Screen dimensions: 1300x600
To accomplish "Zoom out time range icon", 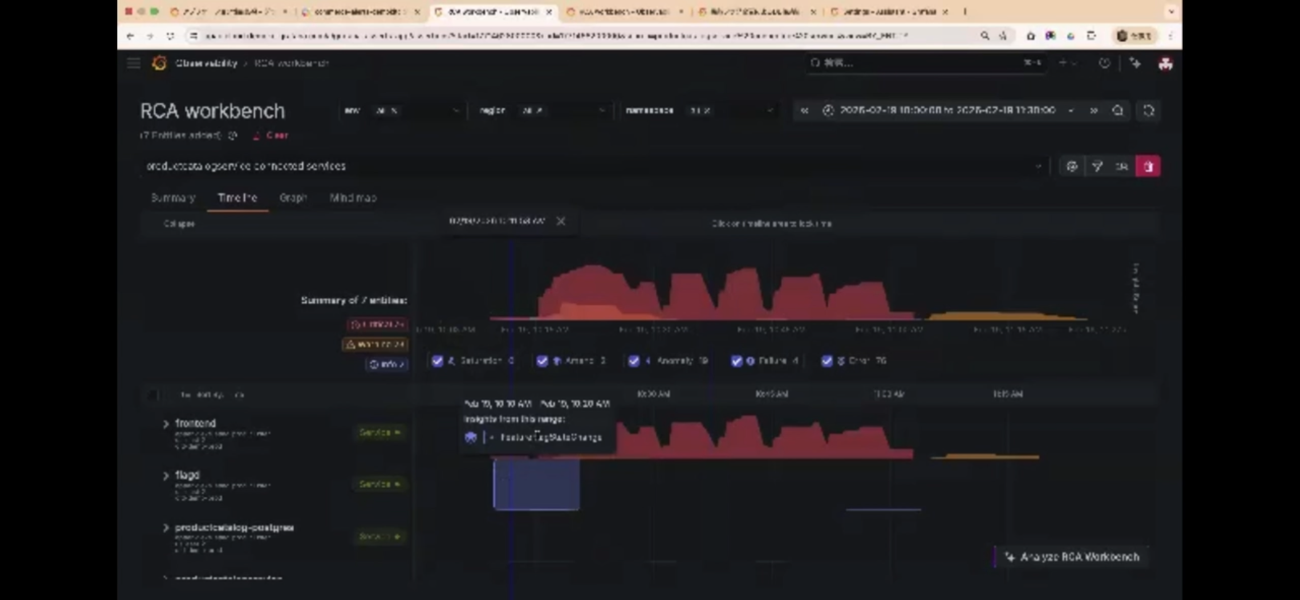I will [1118, 111].
